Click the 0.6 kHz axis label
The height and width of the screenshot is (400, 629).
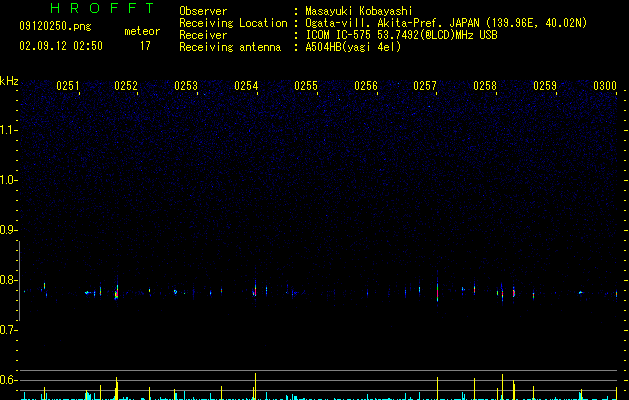pyautogui.click(x=9, y=380)
